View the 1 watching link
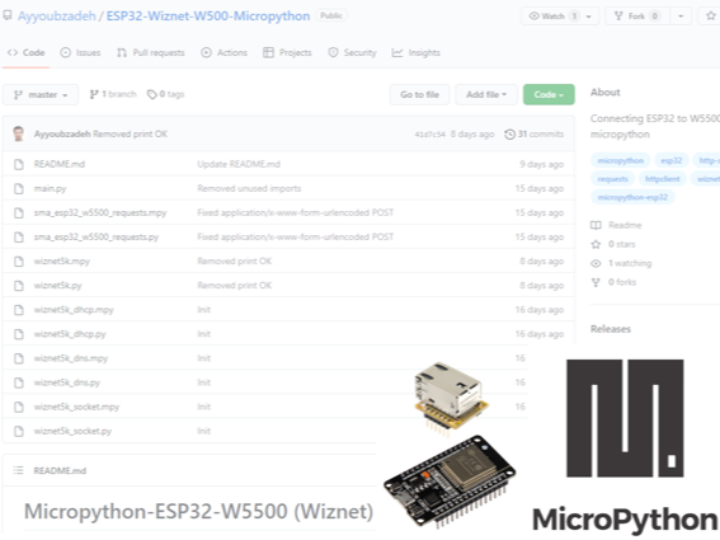The height and width of the screenshot is (540, 720). (x=621, y=263)
